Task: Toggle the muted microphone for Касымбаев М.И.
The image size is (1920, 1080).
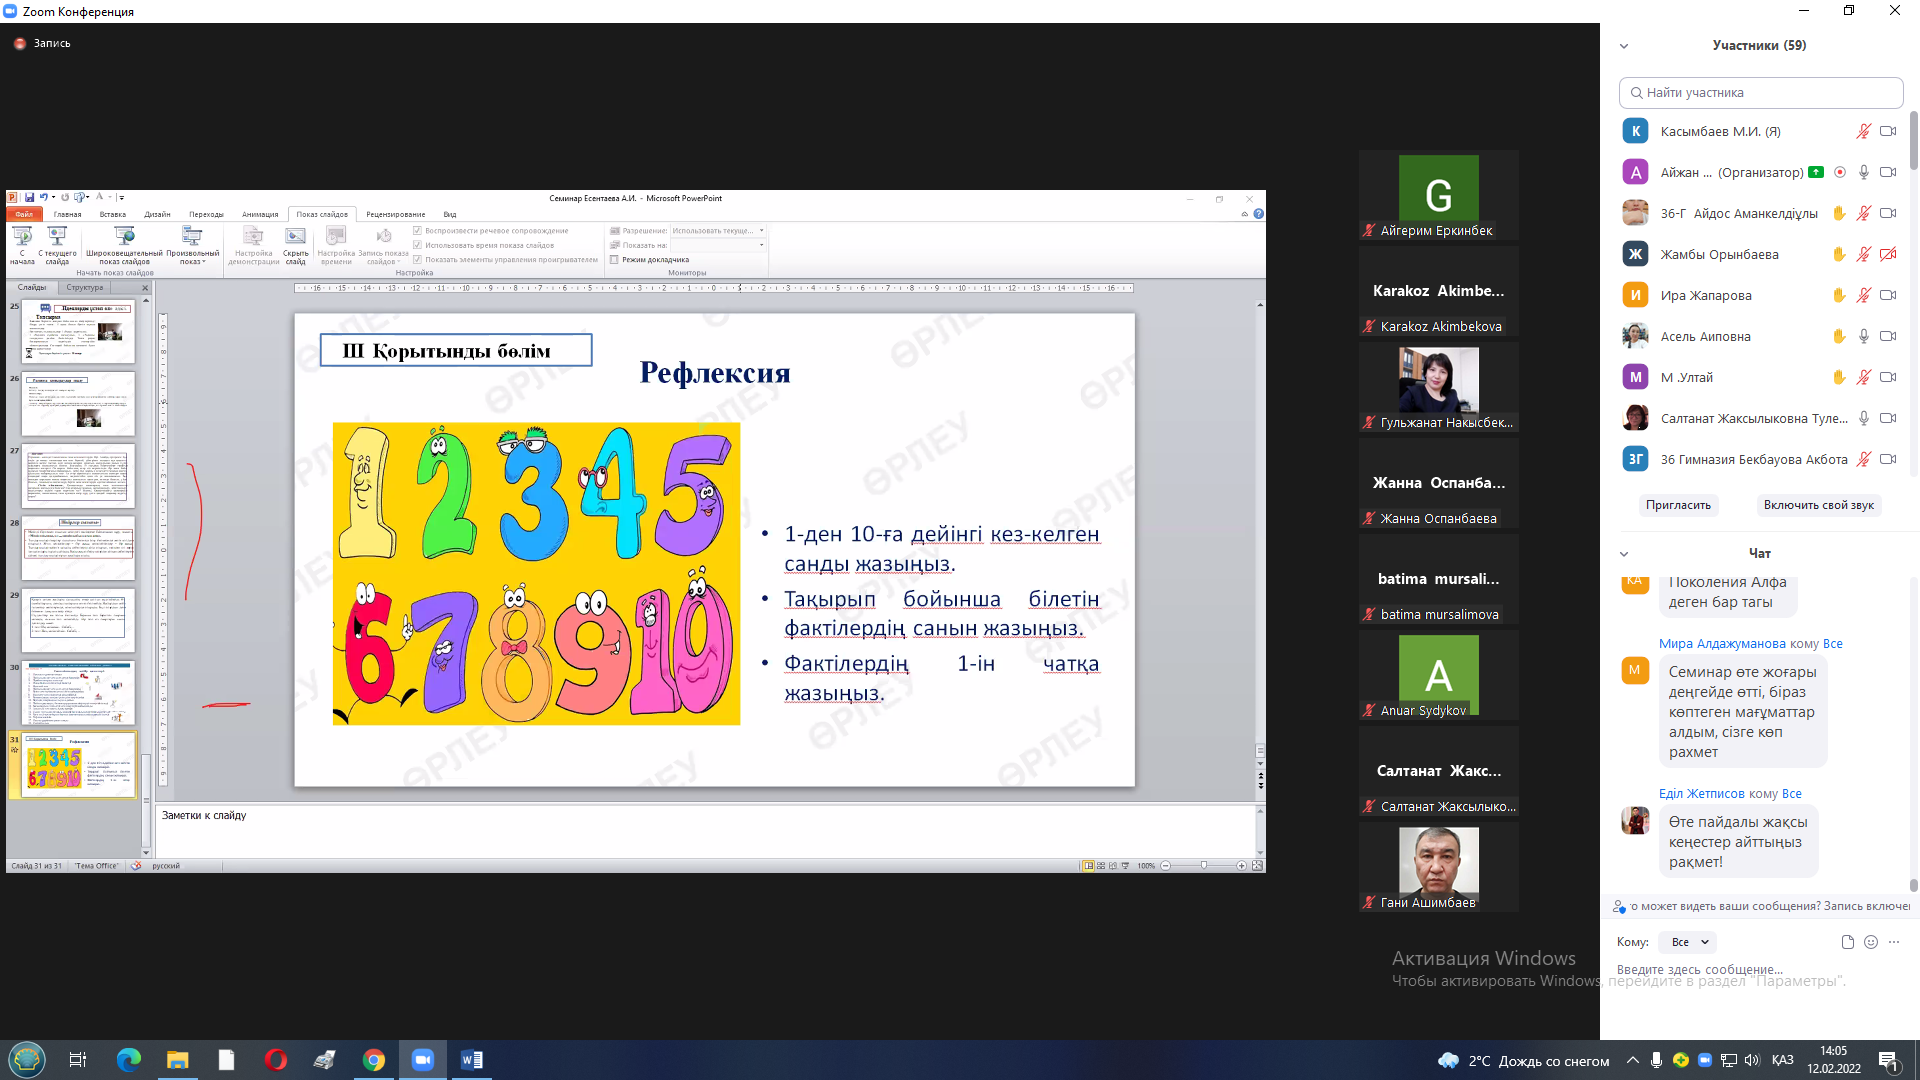Action: coord(1864,131)
